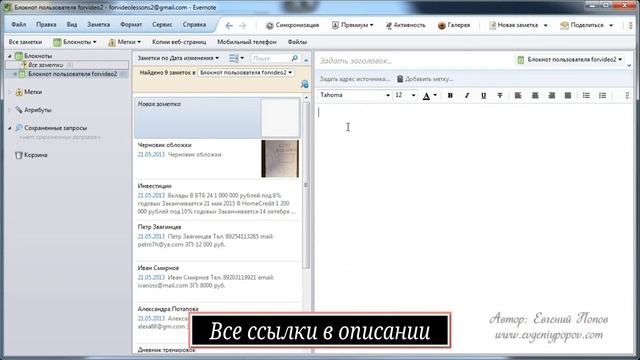Click the Поиск search field
640x360 pixels.
tap(270, 59)
